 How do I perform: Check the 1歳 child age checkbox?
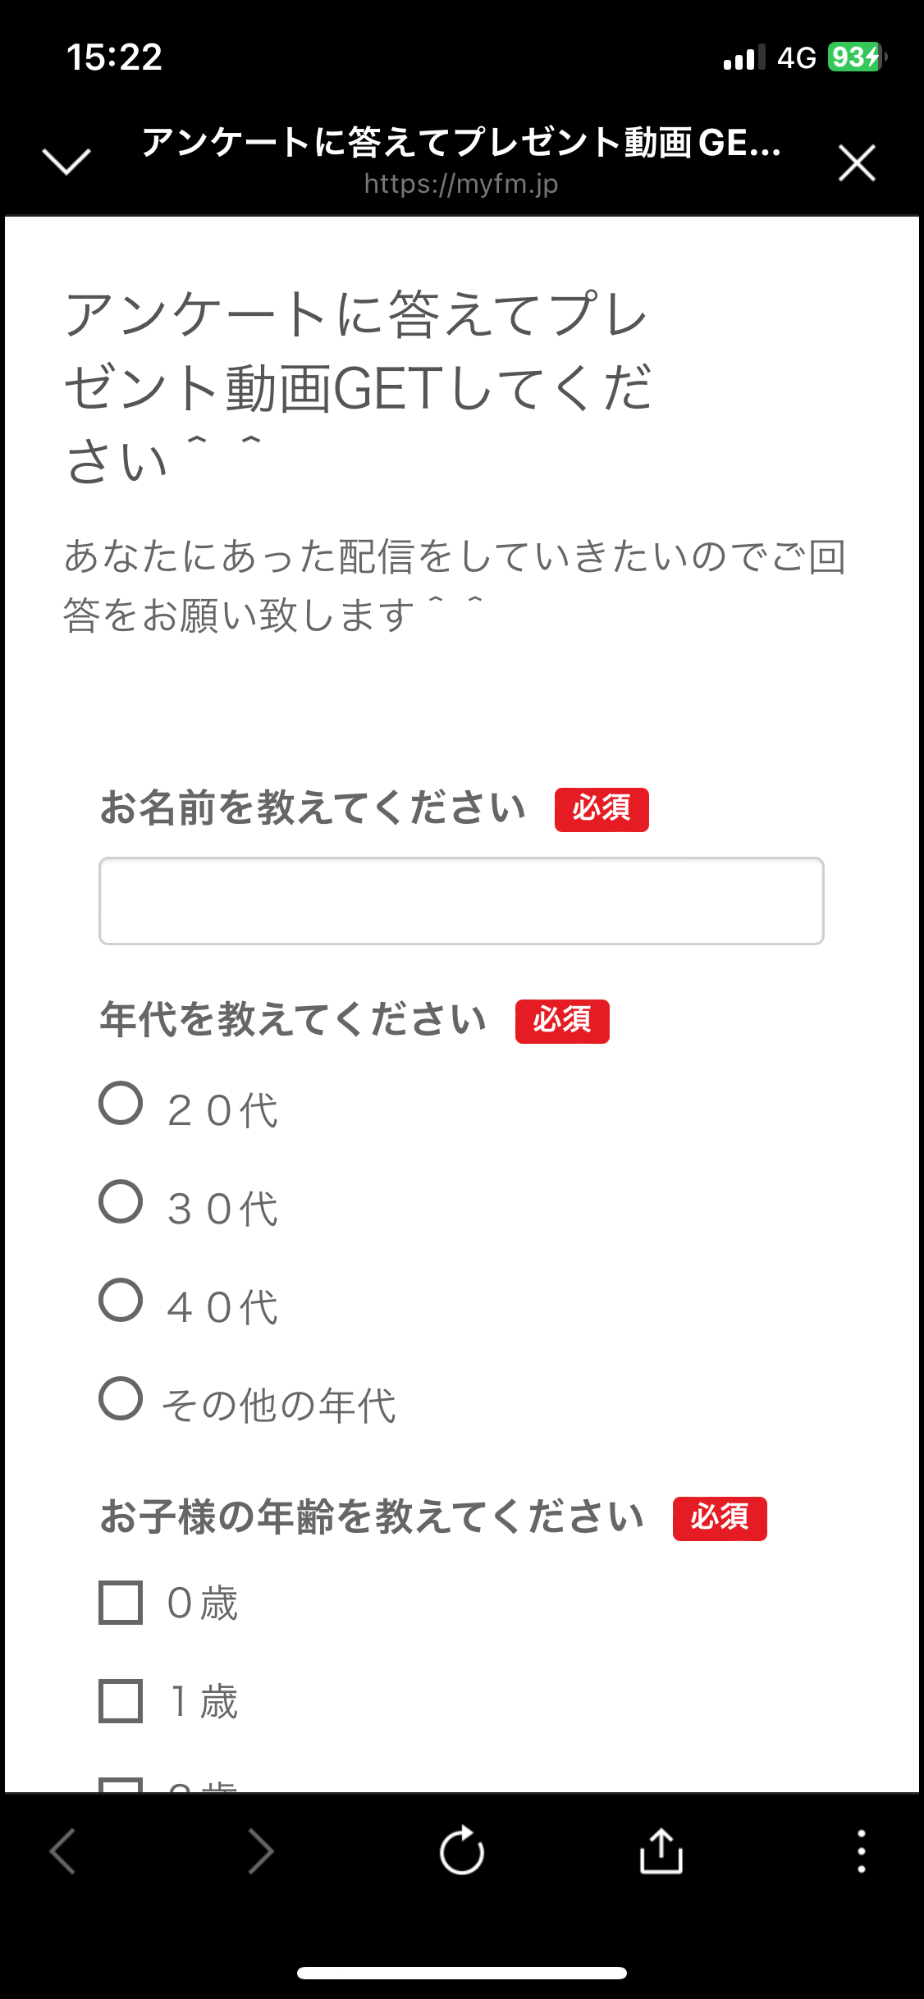click(x=119, y=1699)
